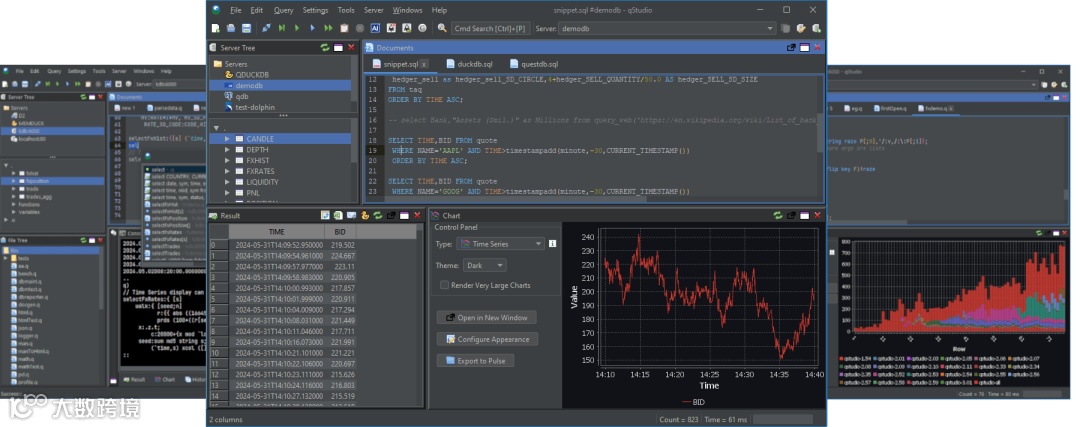Viewport: 1080px width, 427px height.
Task: Expand the CANDLE table node
Action: click(228, 138)
